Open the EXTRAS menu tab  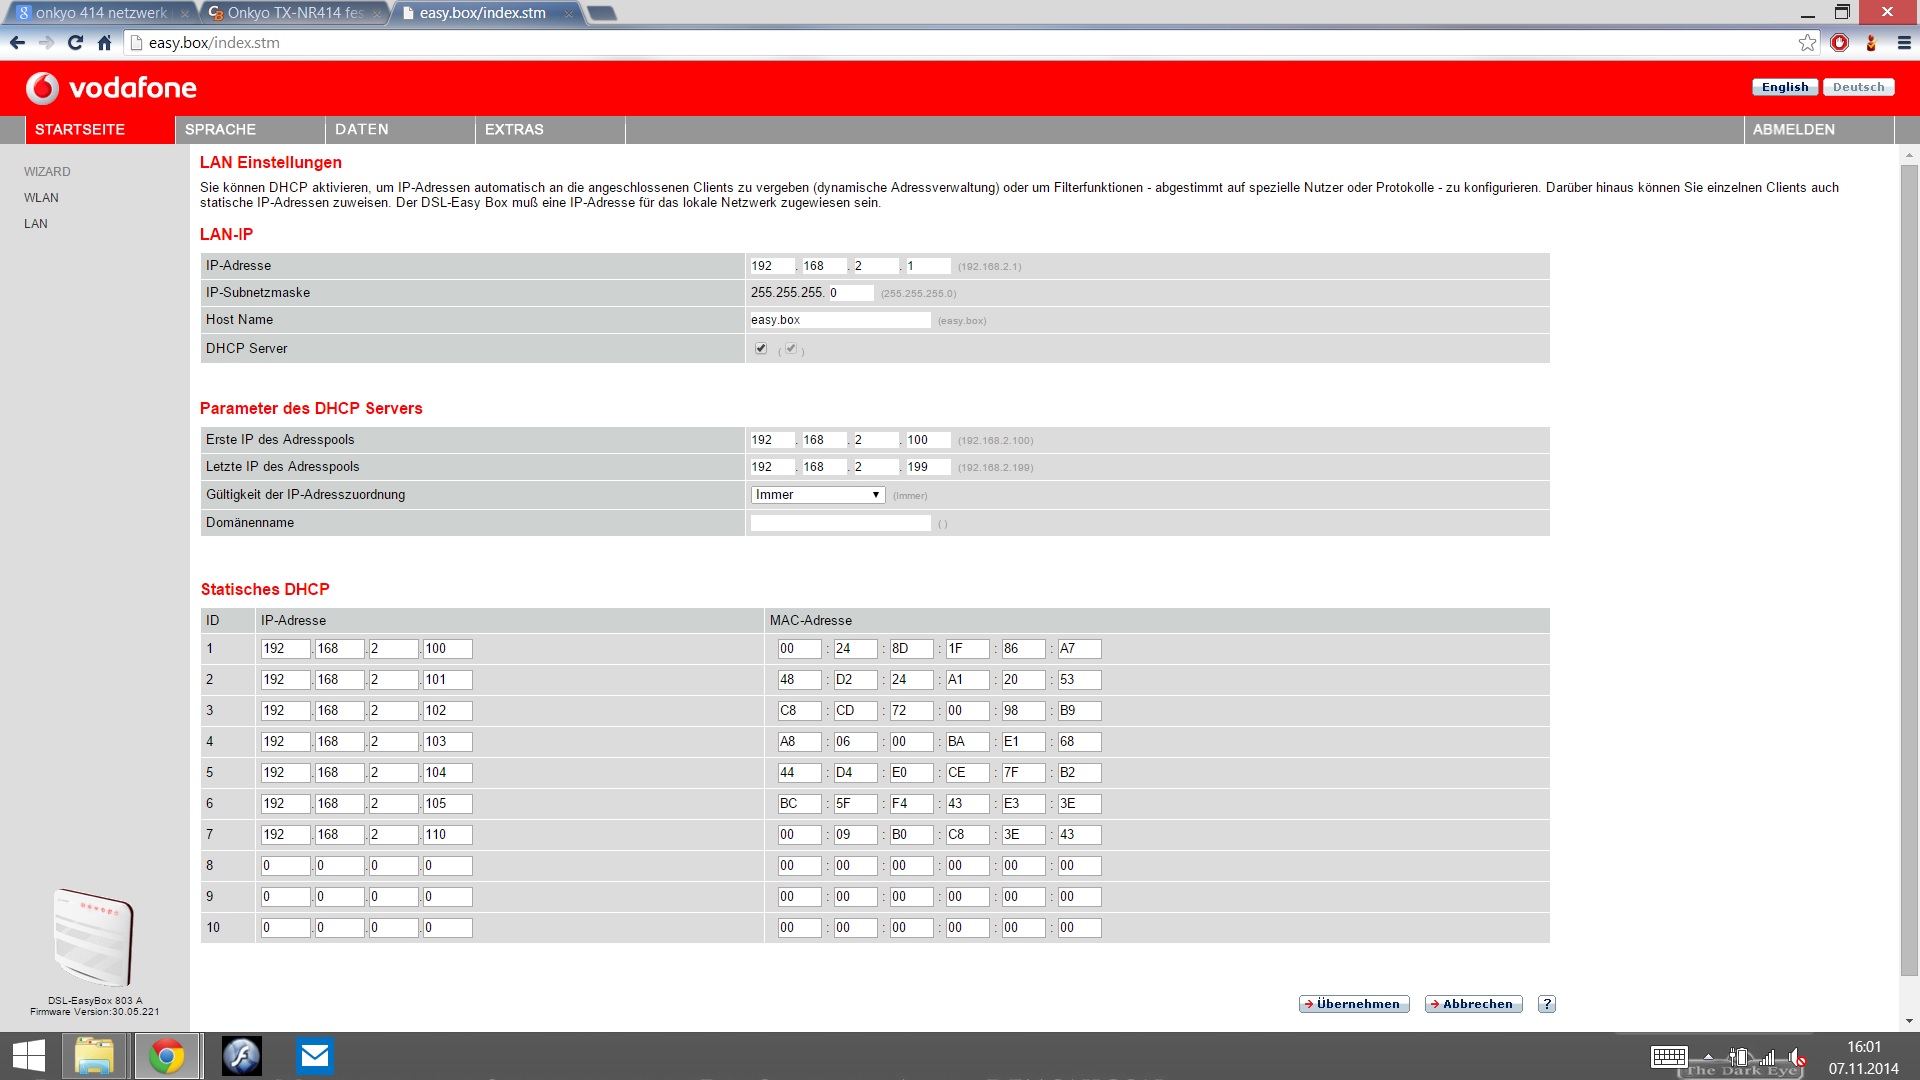pos(514,129)
